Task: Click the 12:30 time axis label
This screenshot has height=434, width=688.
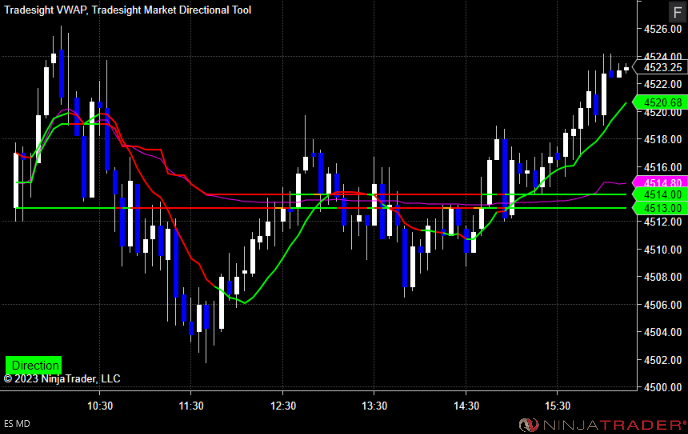Action: pos(283,406)
